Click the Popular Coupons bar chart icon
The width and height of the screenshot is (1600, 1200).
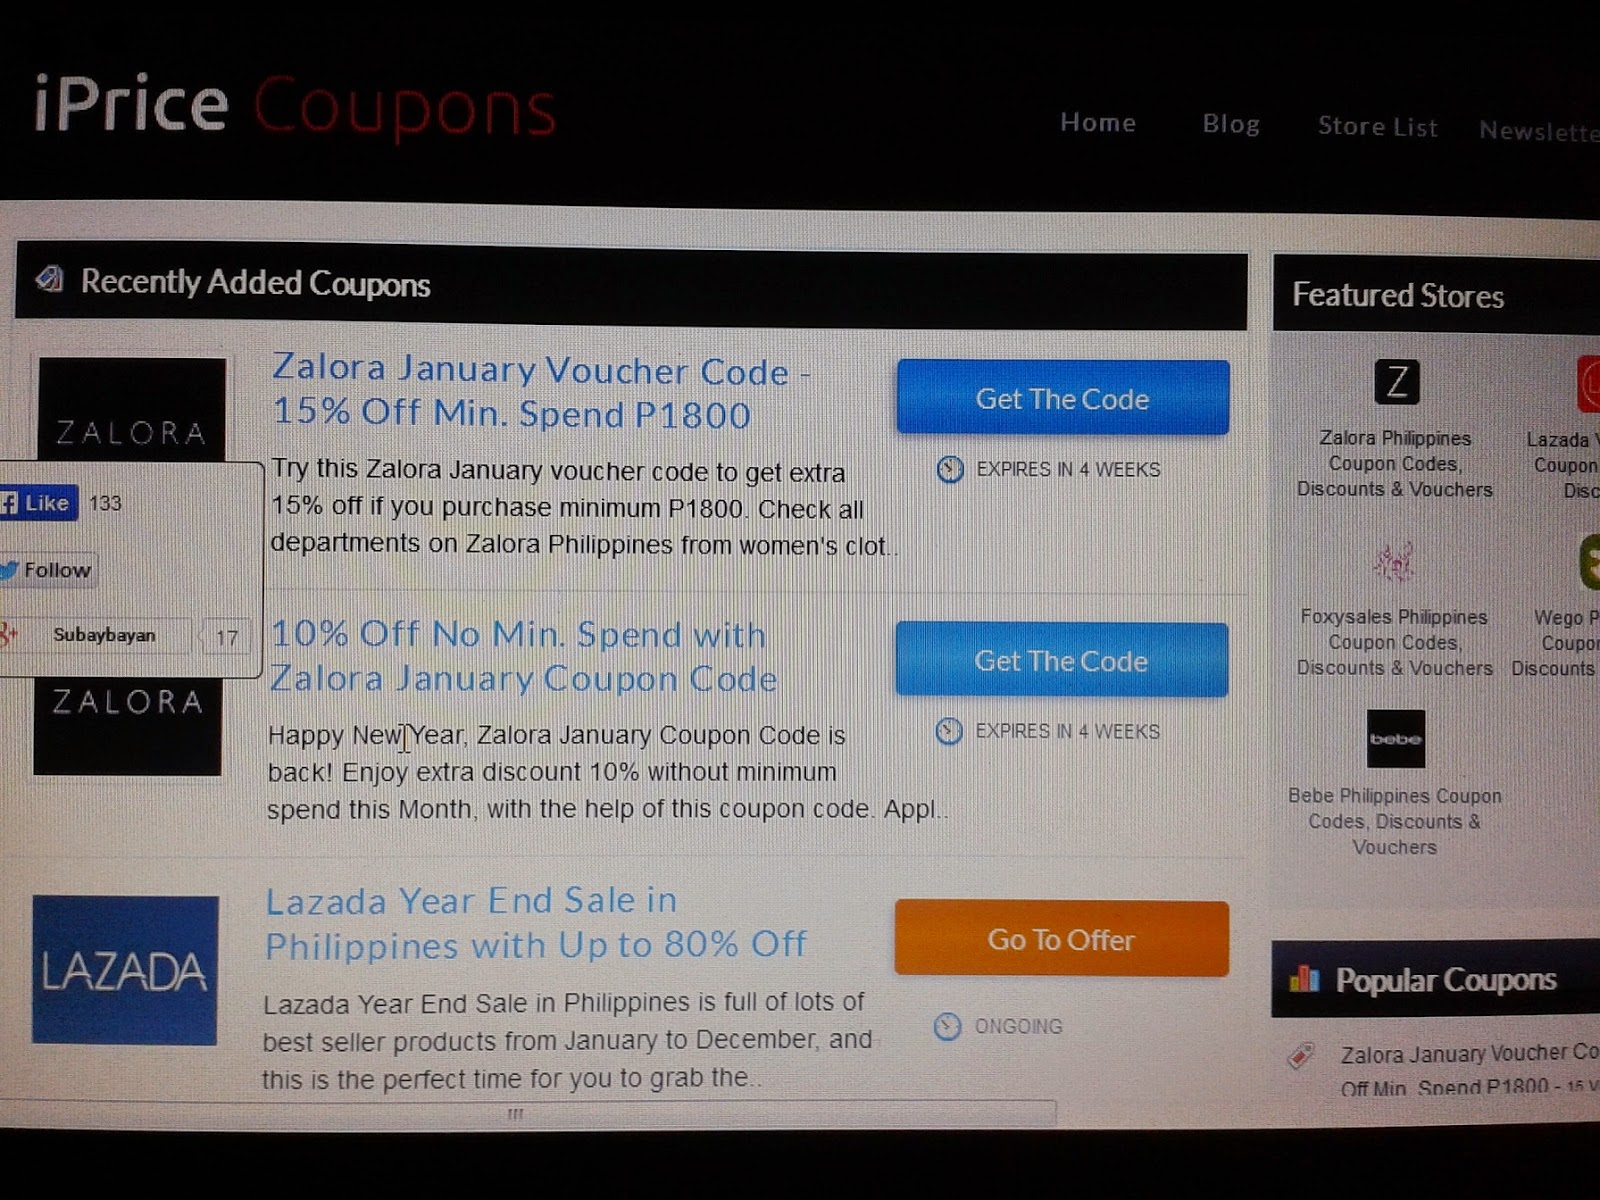[x=1304, y=977]
